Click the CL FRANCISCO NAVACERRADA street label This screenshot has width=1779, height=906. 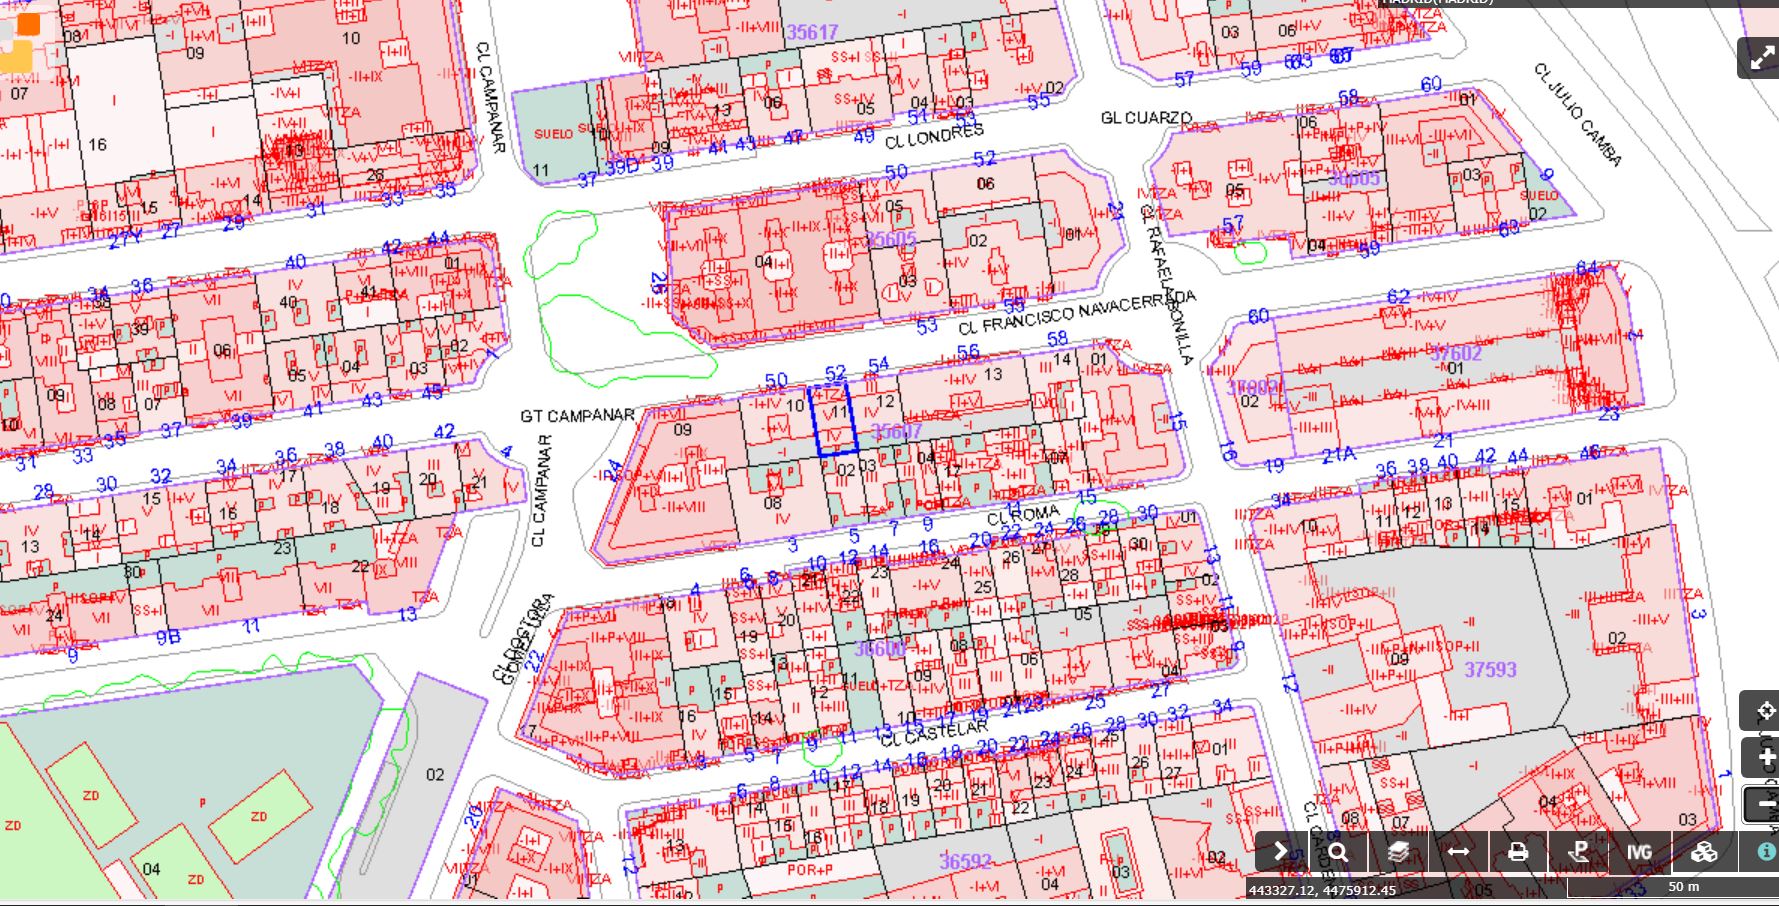pyautogui.click(x=1075, y=313)
